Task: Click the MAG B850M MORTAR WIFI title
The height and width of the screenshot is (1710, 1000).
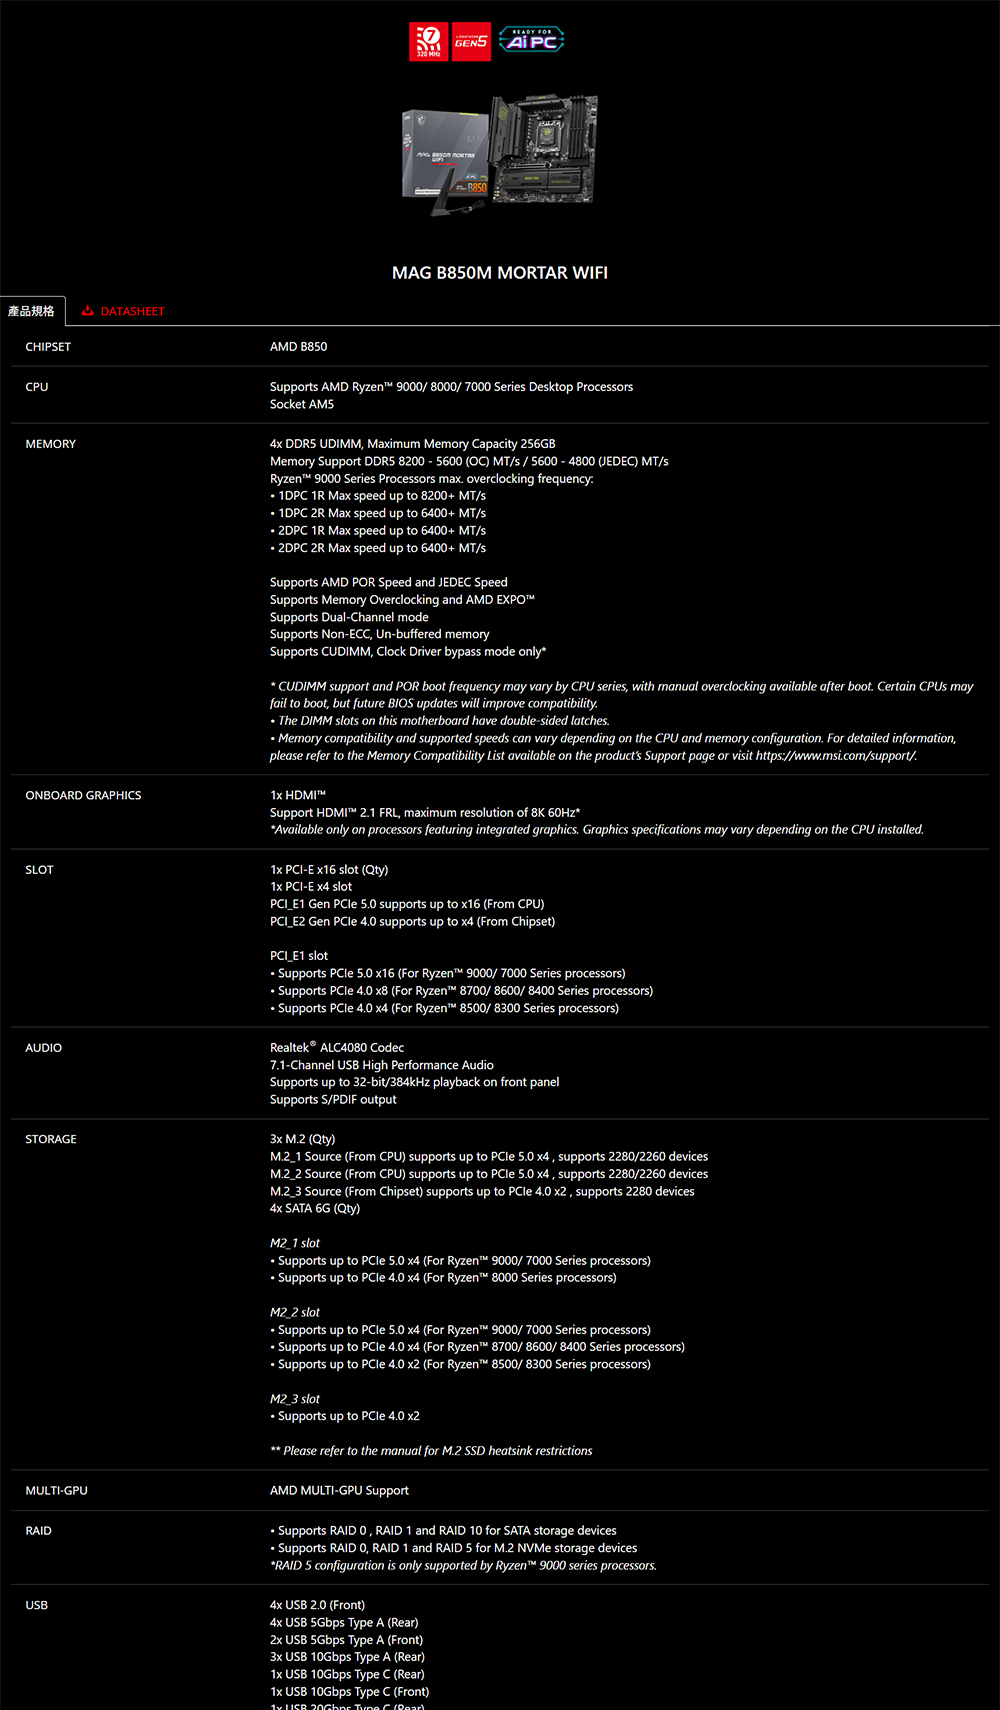Action: (x=500, y=273)
